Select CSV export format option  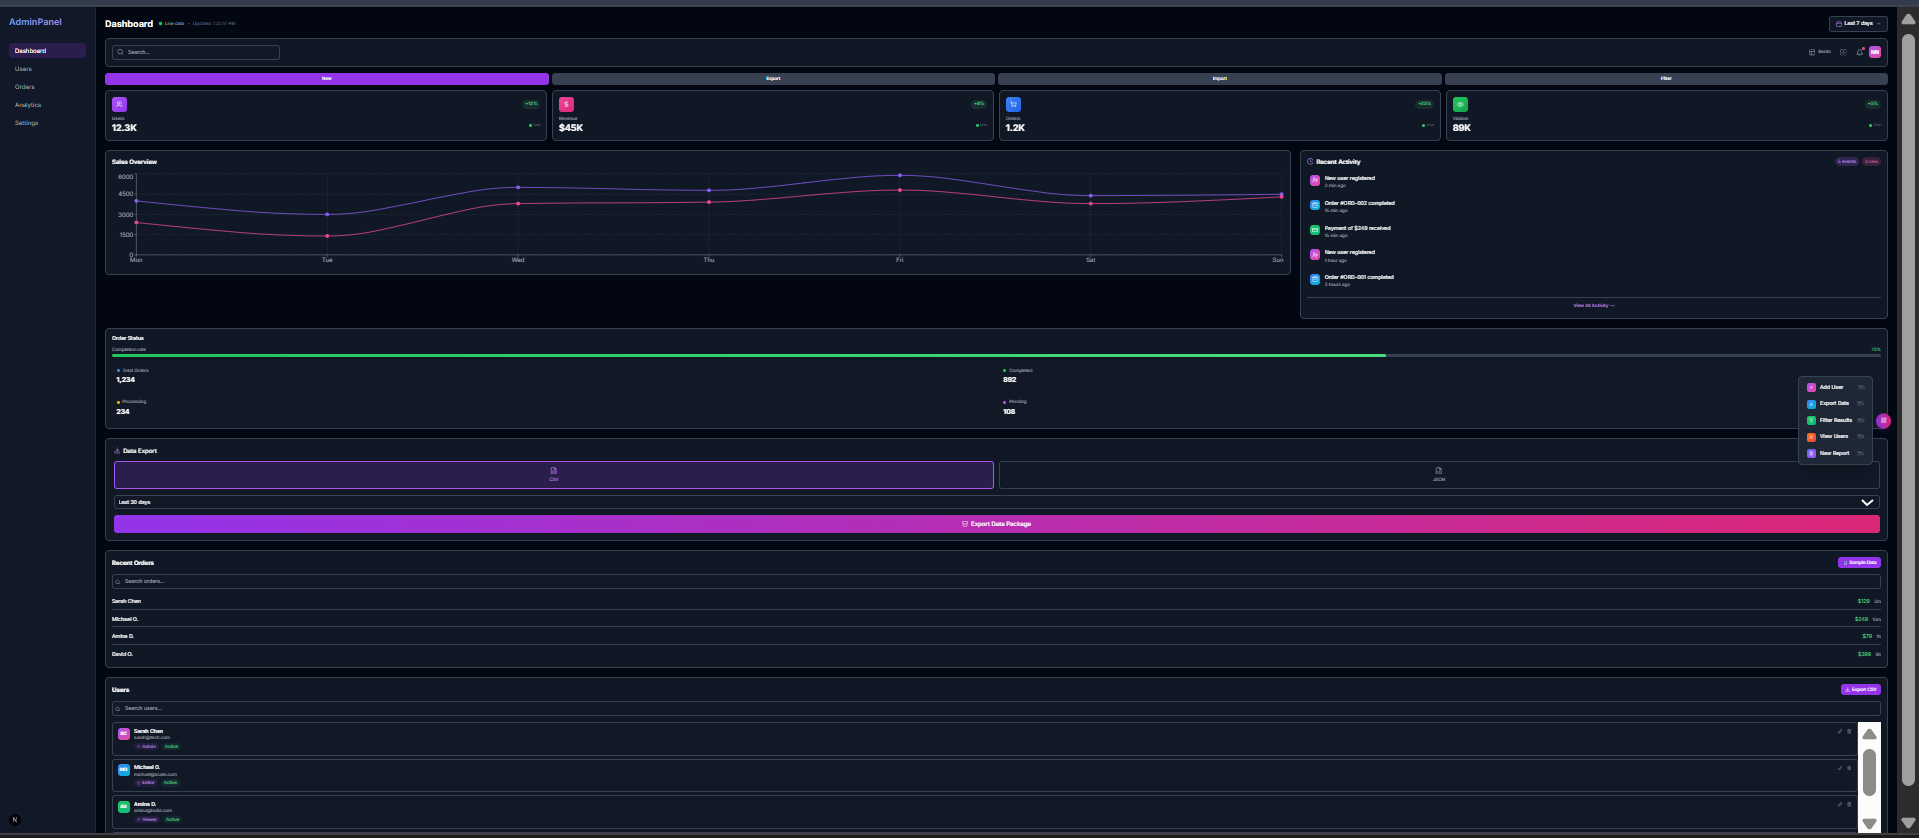pyautogui.click(x=553, y=474)
